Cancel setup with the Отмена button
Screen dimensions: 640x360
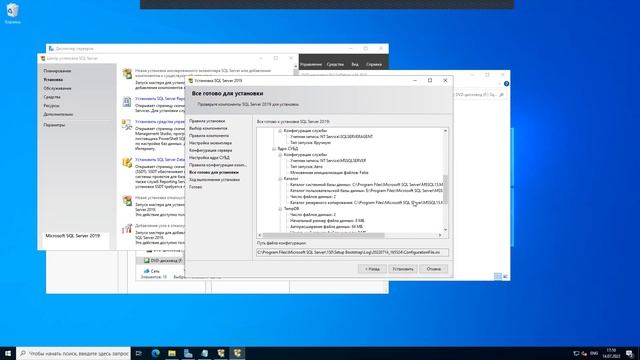[433, 269]
